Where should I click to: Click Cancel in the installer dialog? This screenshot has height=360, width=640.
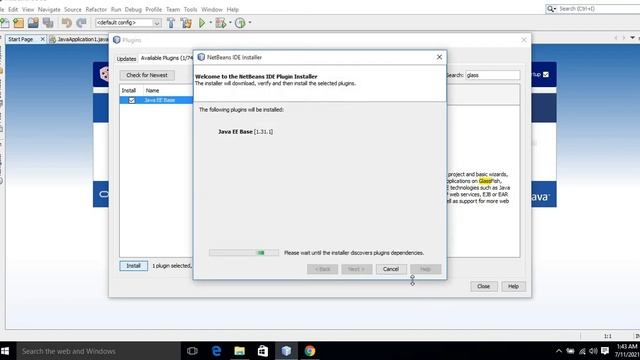coord(391,269)
